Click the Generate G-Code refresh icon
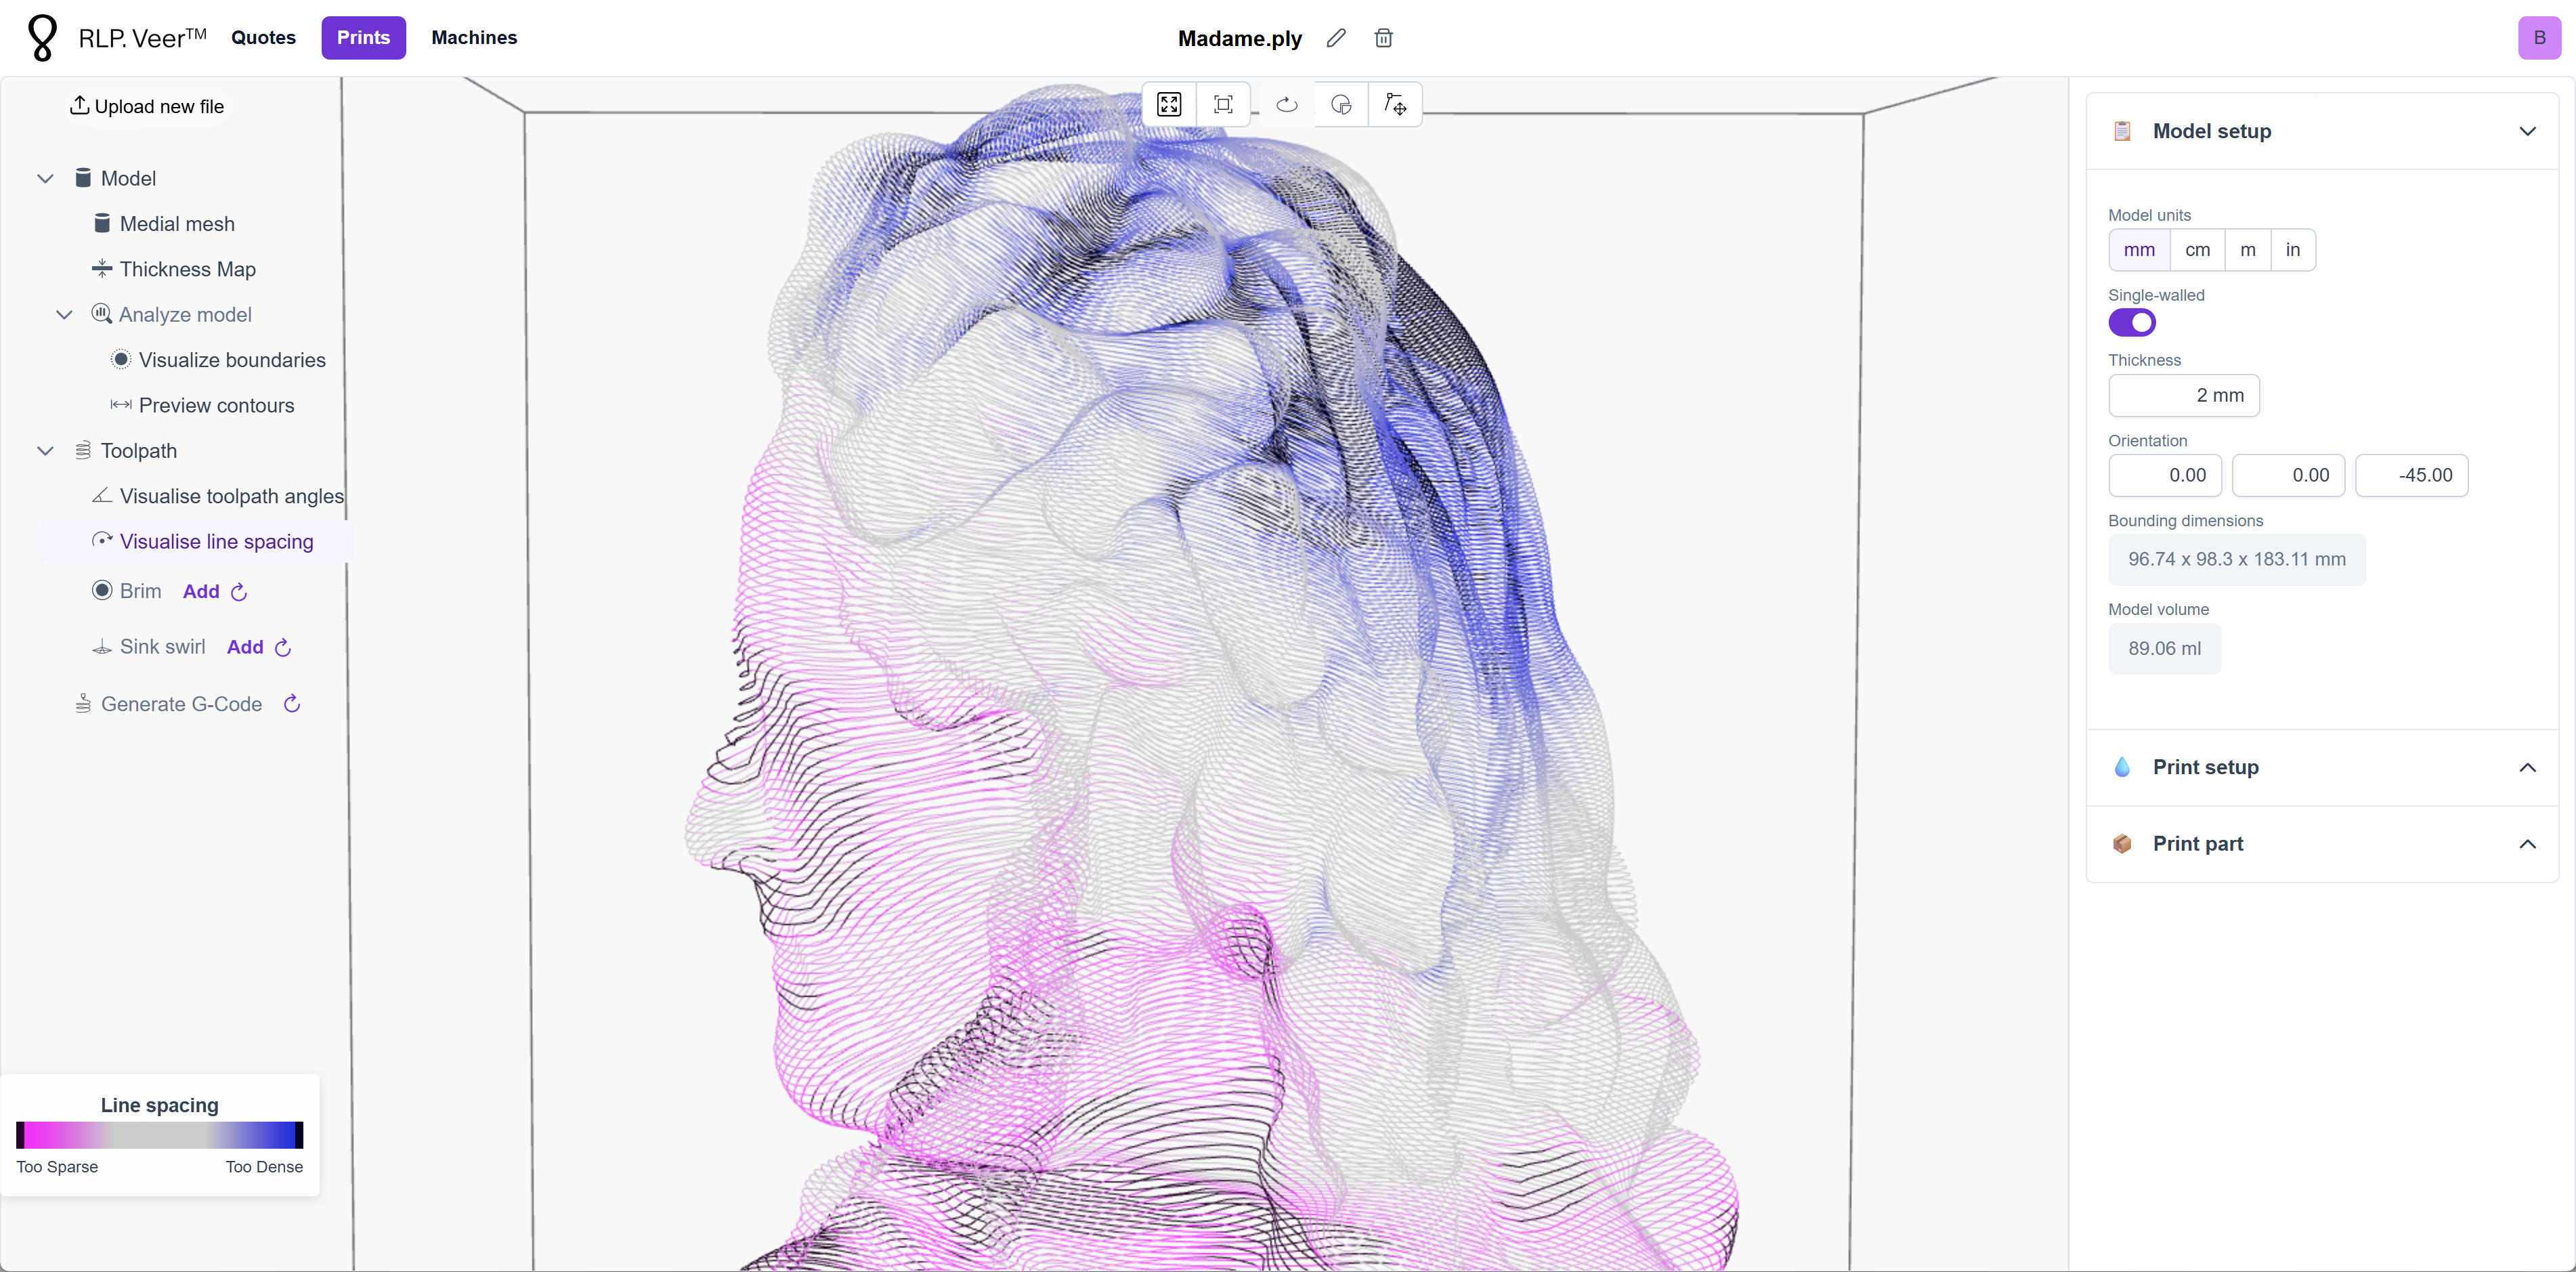 (x=292, y=704)
